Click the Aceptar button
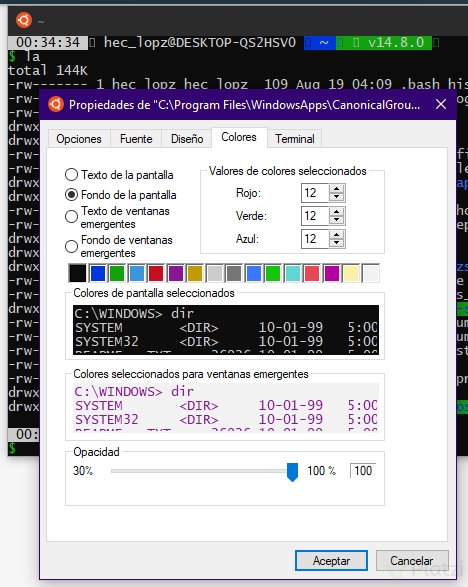This screenshot has width=468, height=587. 331,560
